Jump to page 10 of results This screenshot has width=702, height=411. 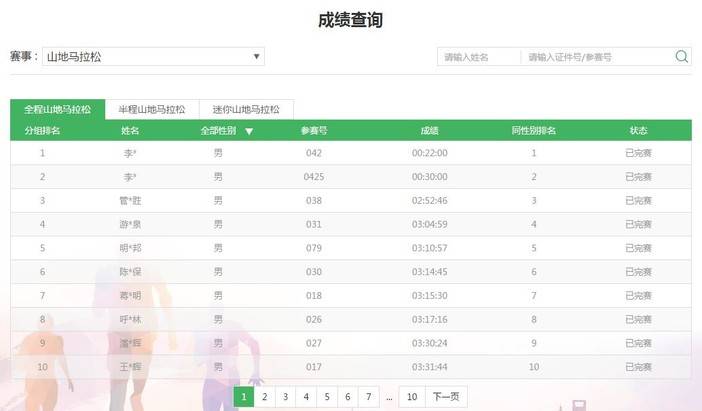(x=411, y=397)
